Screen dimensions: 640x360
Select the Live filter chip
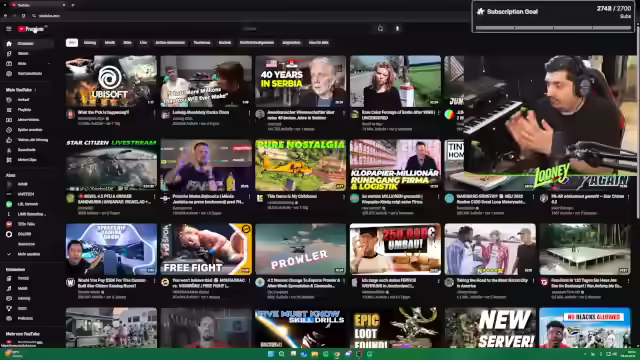[143, 42]
